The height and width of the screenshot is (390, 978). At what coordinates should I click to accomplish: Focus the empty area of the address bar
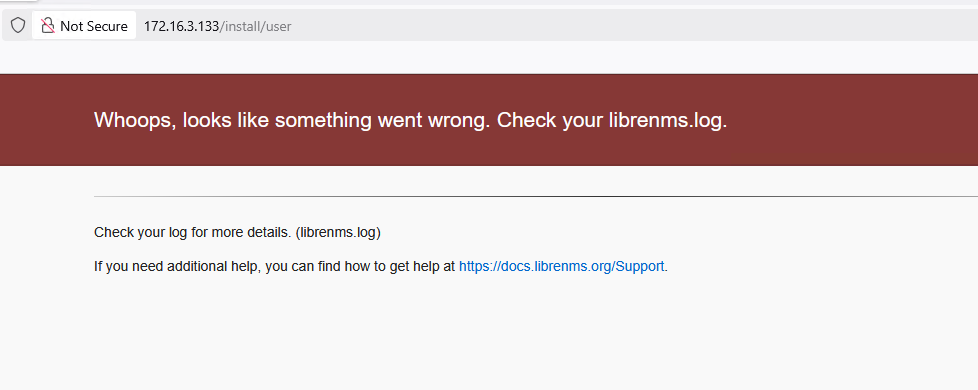click(624, 26)
